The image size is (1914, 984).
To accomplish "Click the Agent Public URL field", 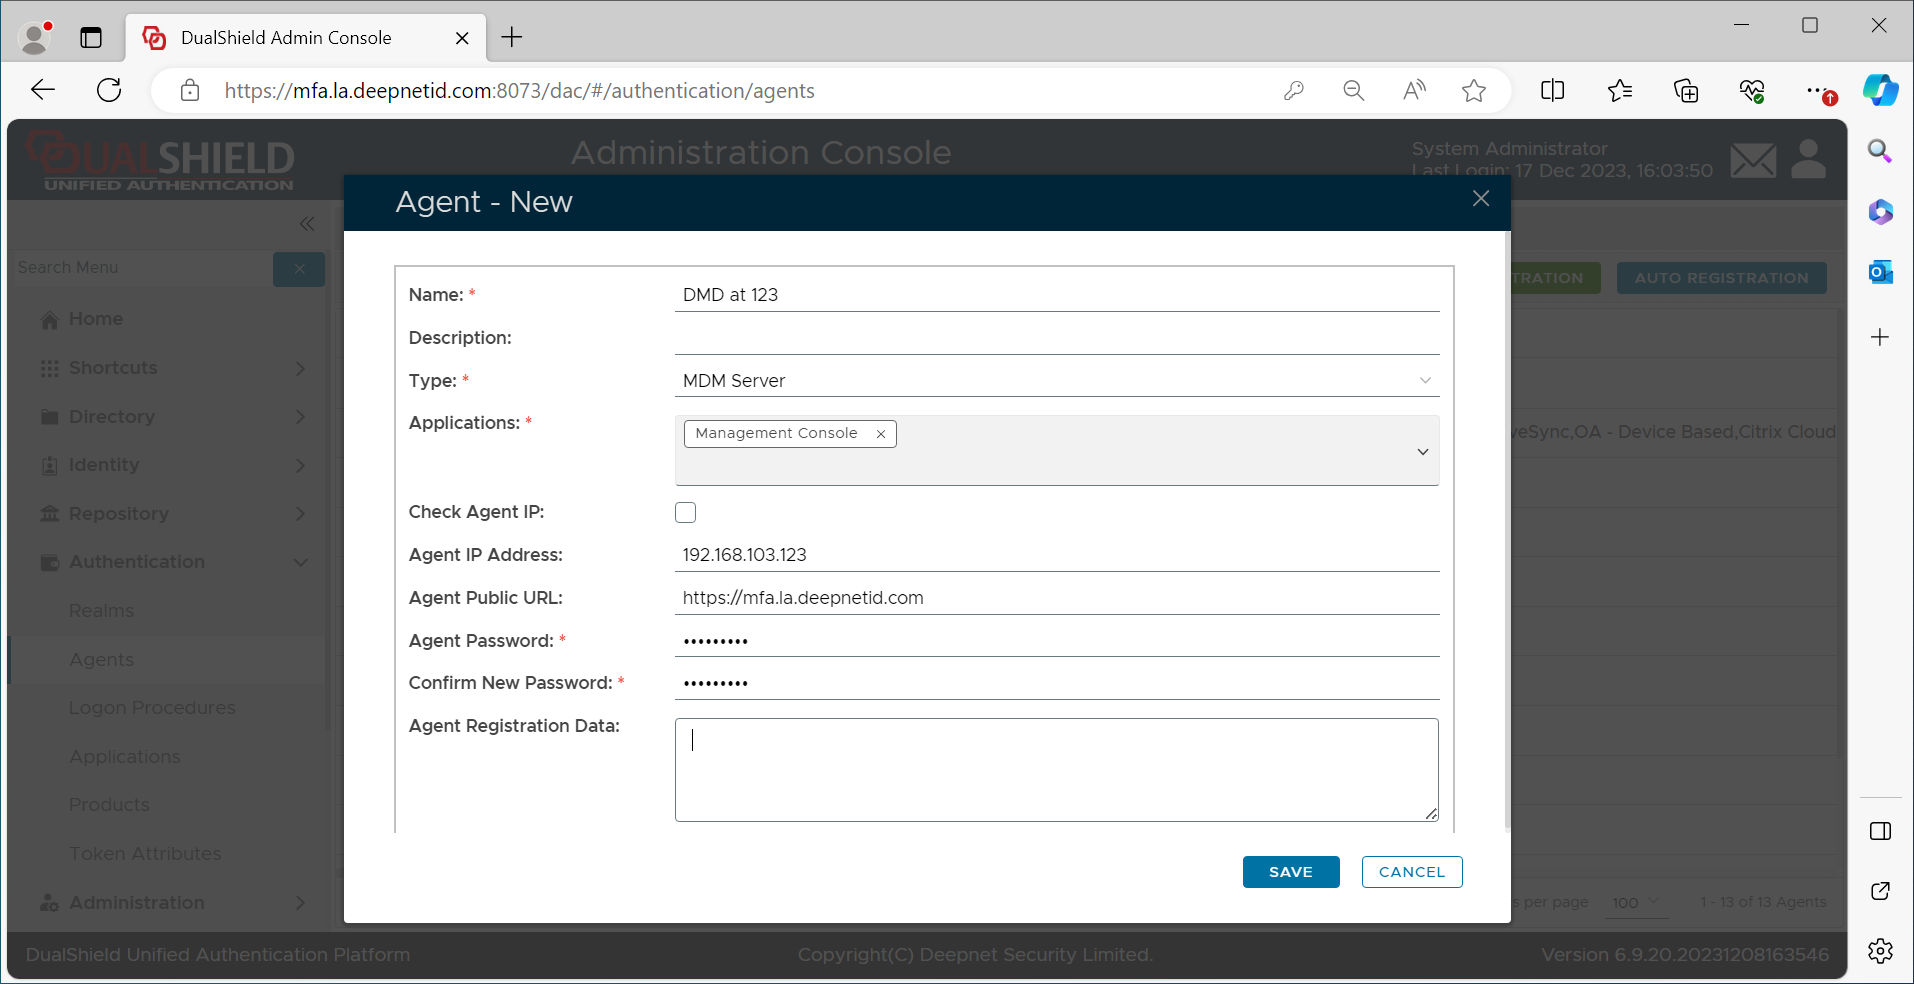I will [1056, 598].
